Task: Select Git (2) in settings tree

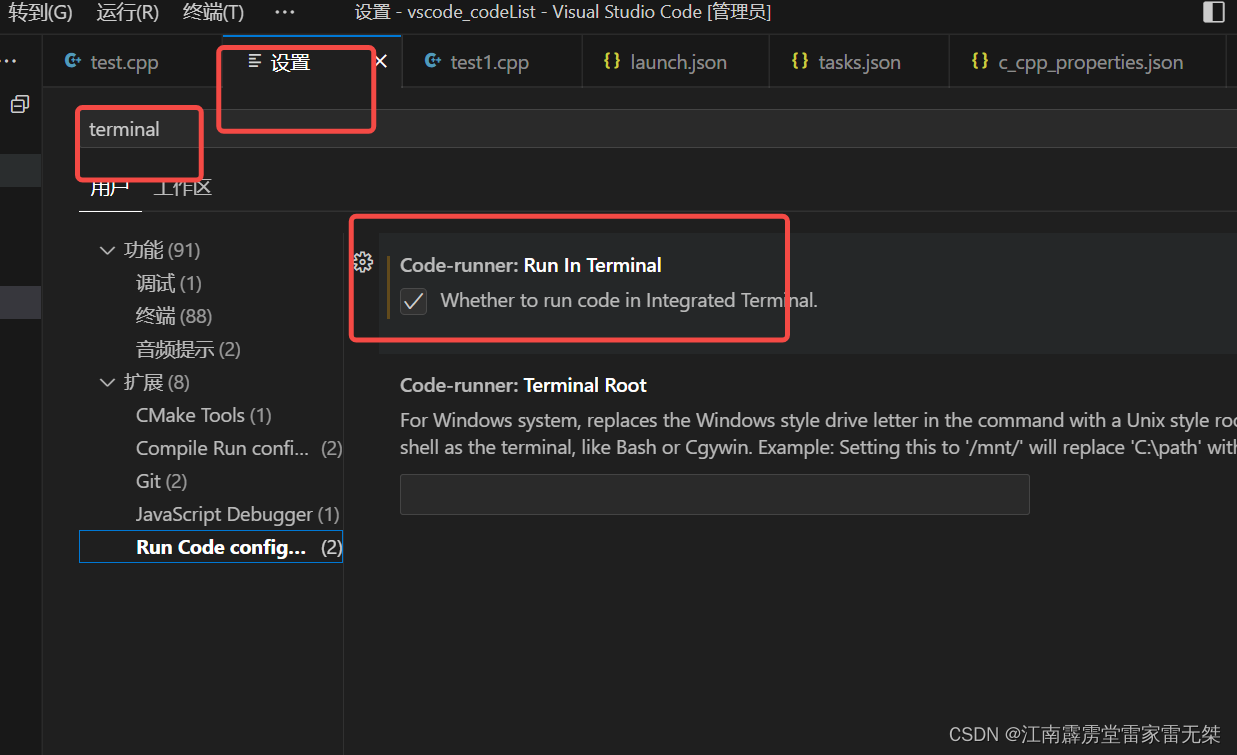Action: click(162, 481)
